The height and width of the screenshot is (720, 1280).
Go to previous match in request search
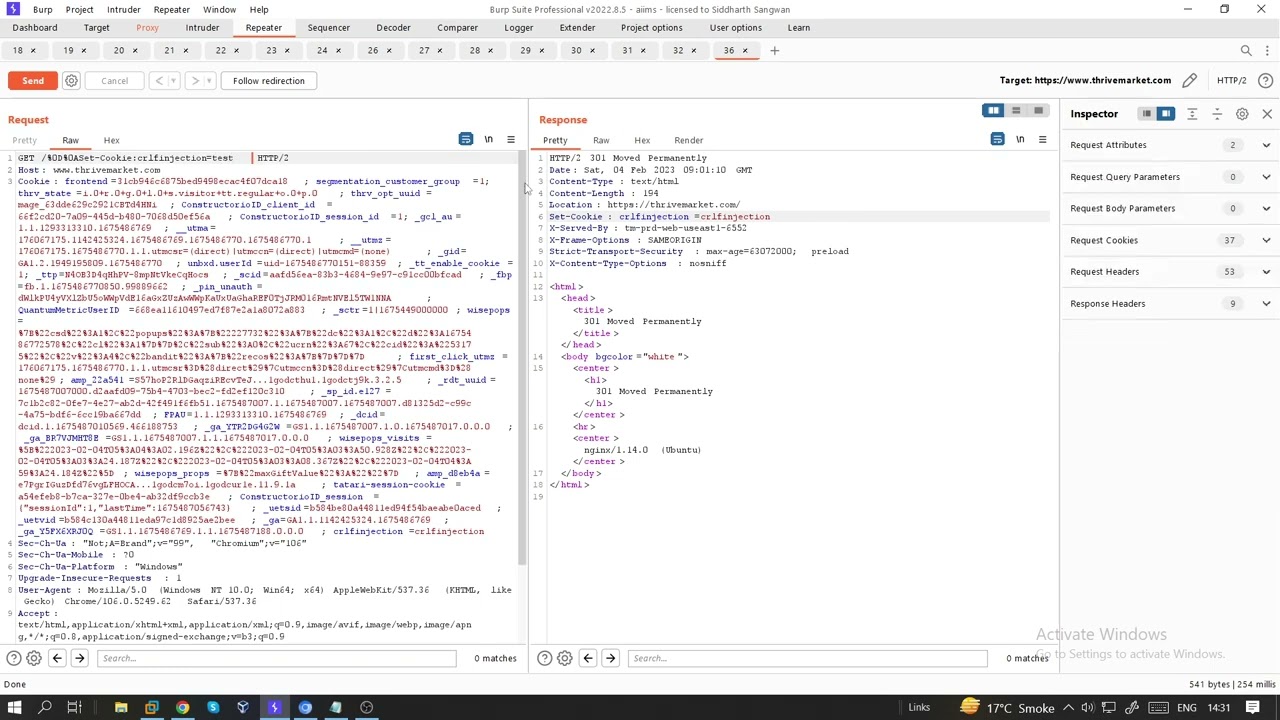pyautogui.click(x=57, y=658)
